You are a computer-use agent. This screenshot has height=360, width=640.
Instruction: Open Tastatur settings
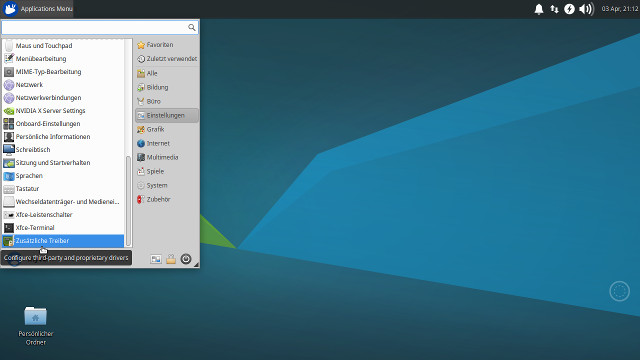pyautogui.click(x=63, y=189)
